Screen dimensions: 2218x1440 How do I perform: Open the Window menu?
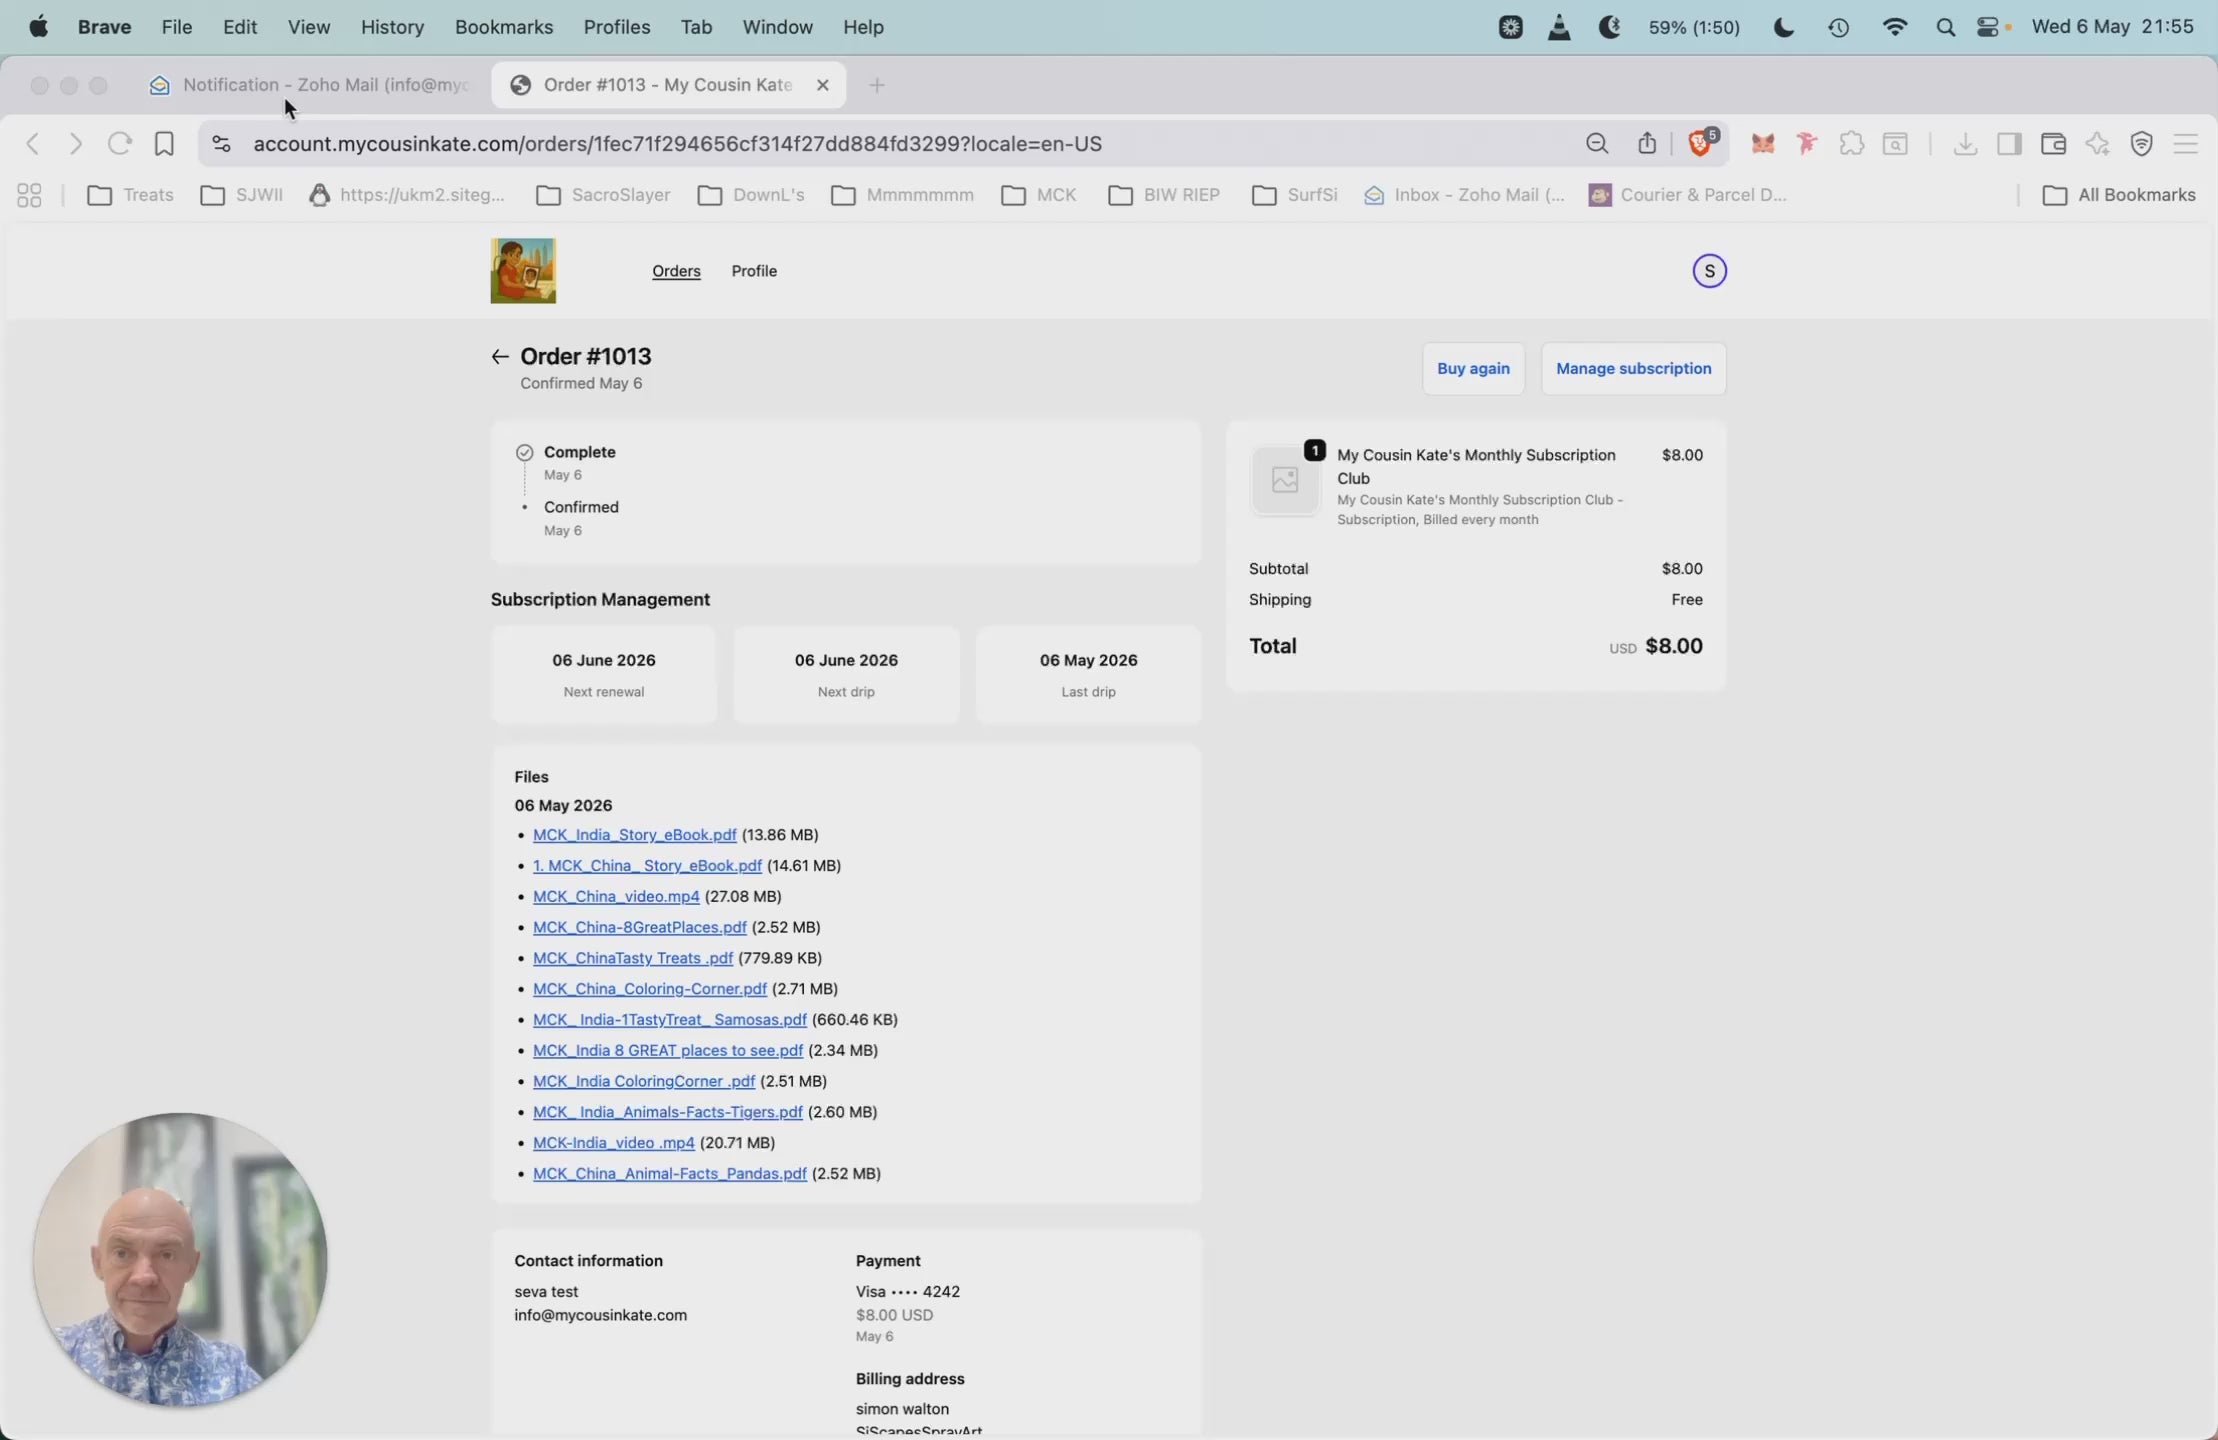click(777, 27)
